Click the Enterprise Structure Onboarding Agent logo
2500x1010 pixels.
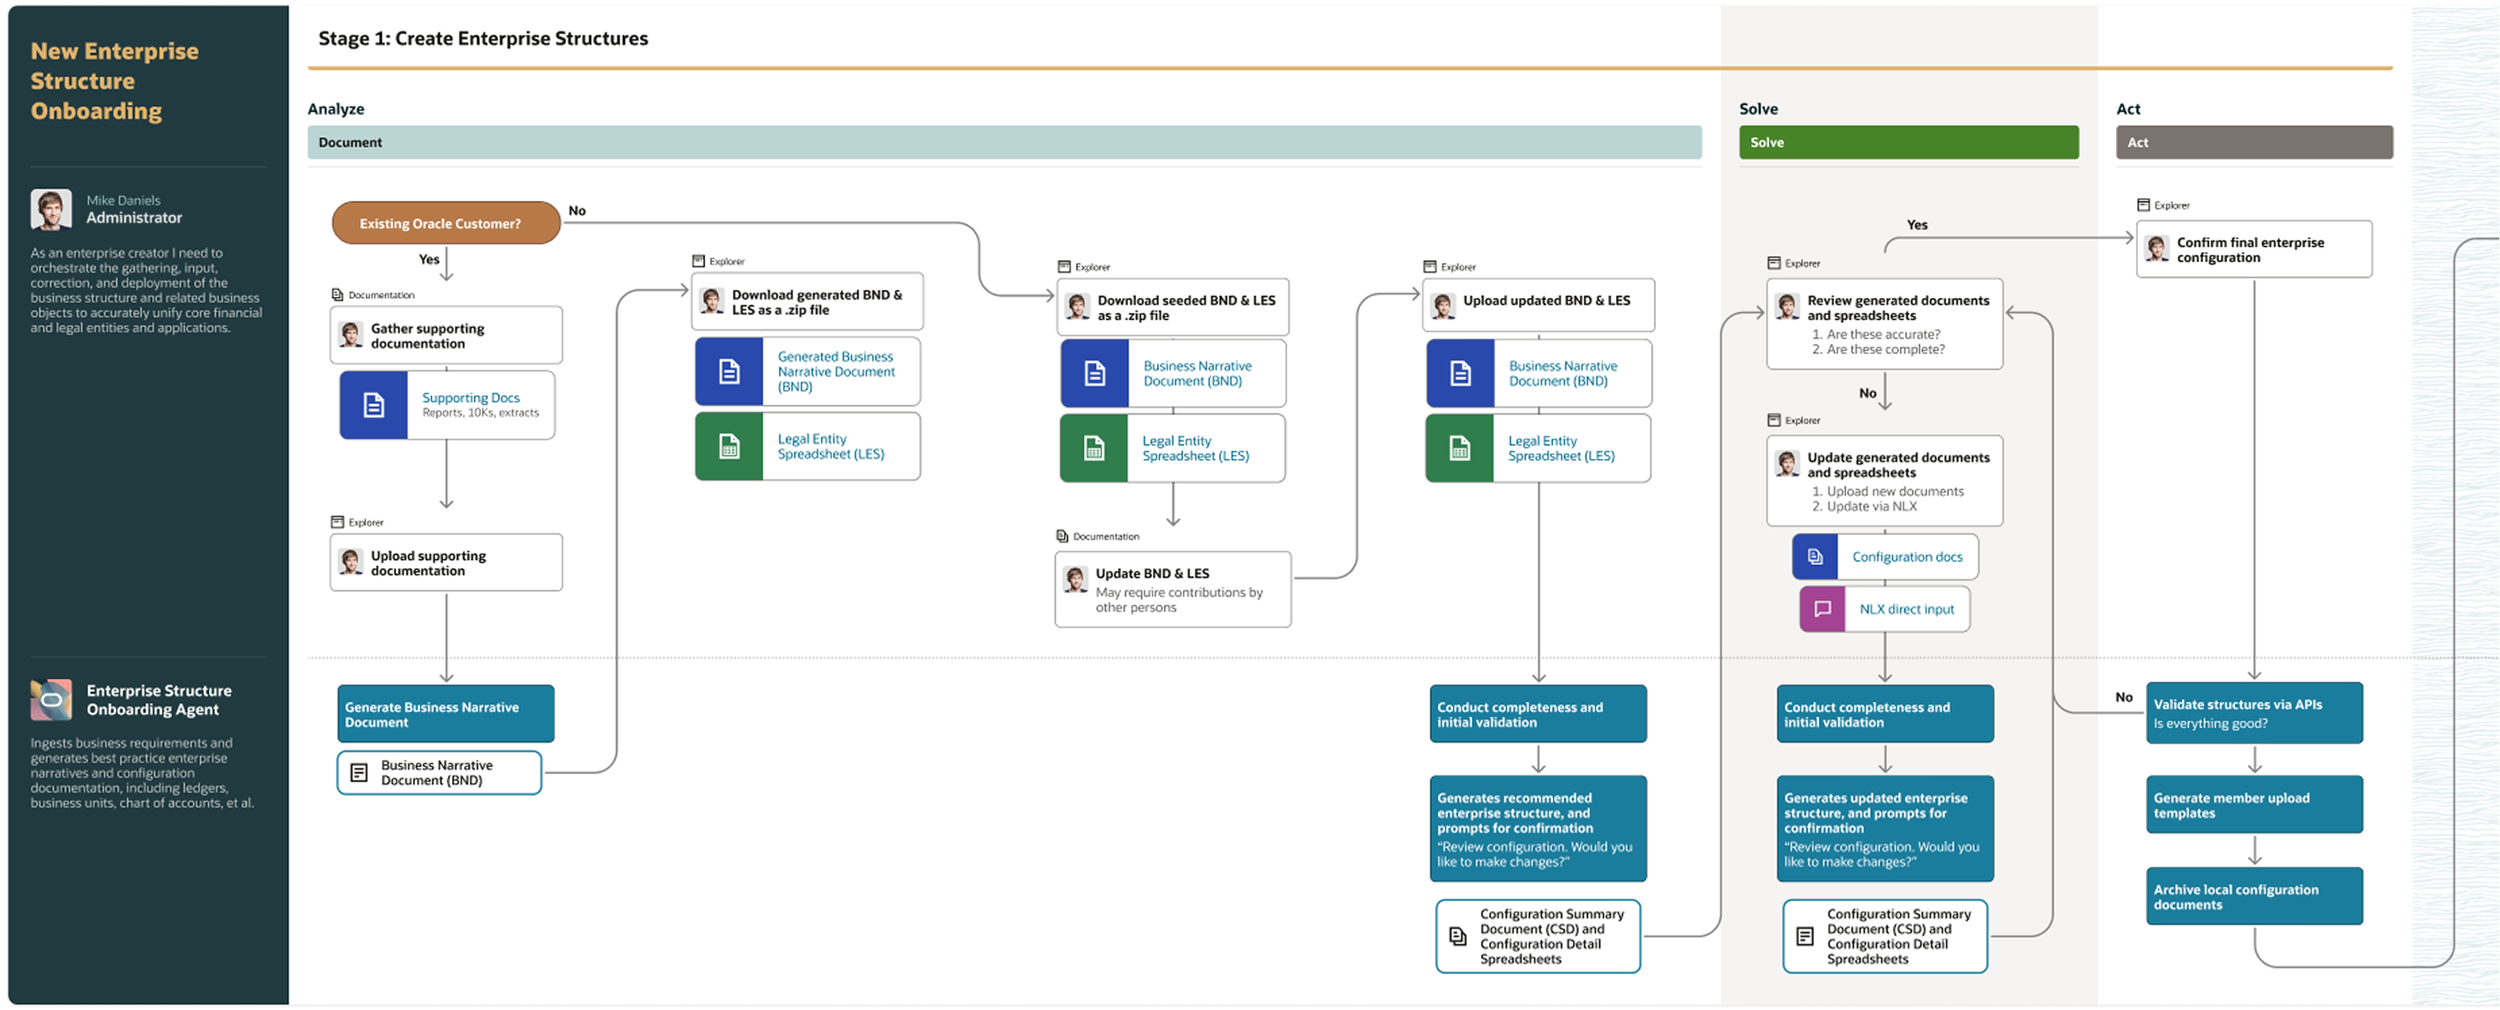52,698
